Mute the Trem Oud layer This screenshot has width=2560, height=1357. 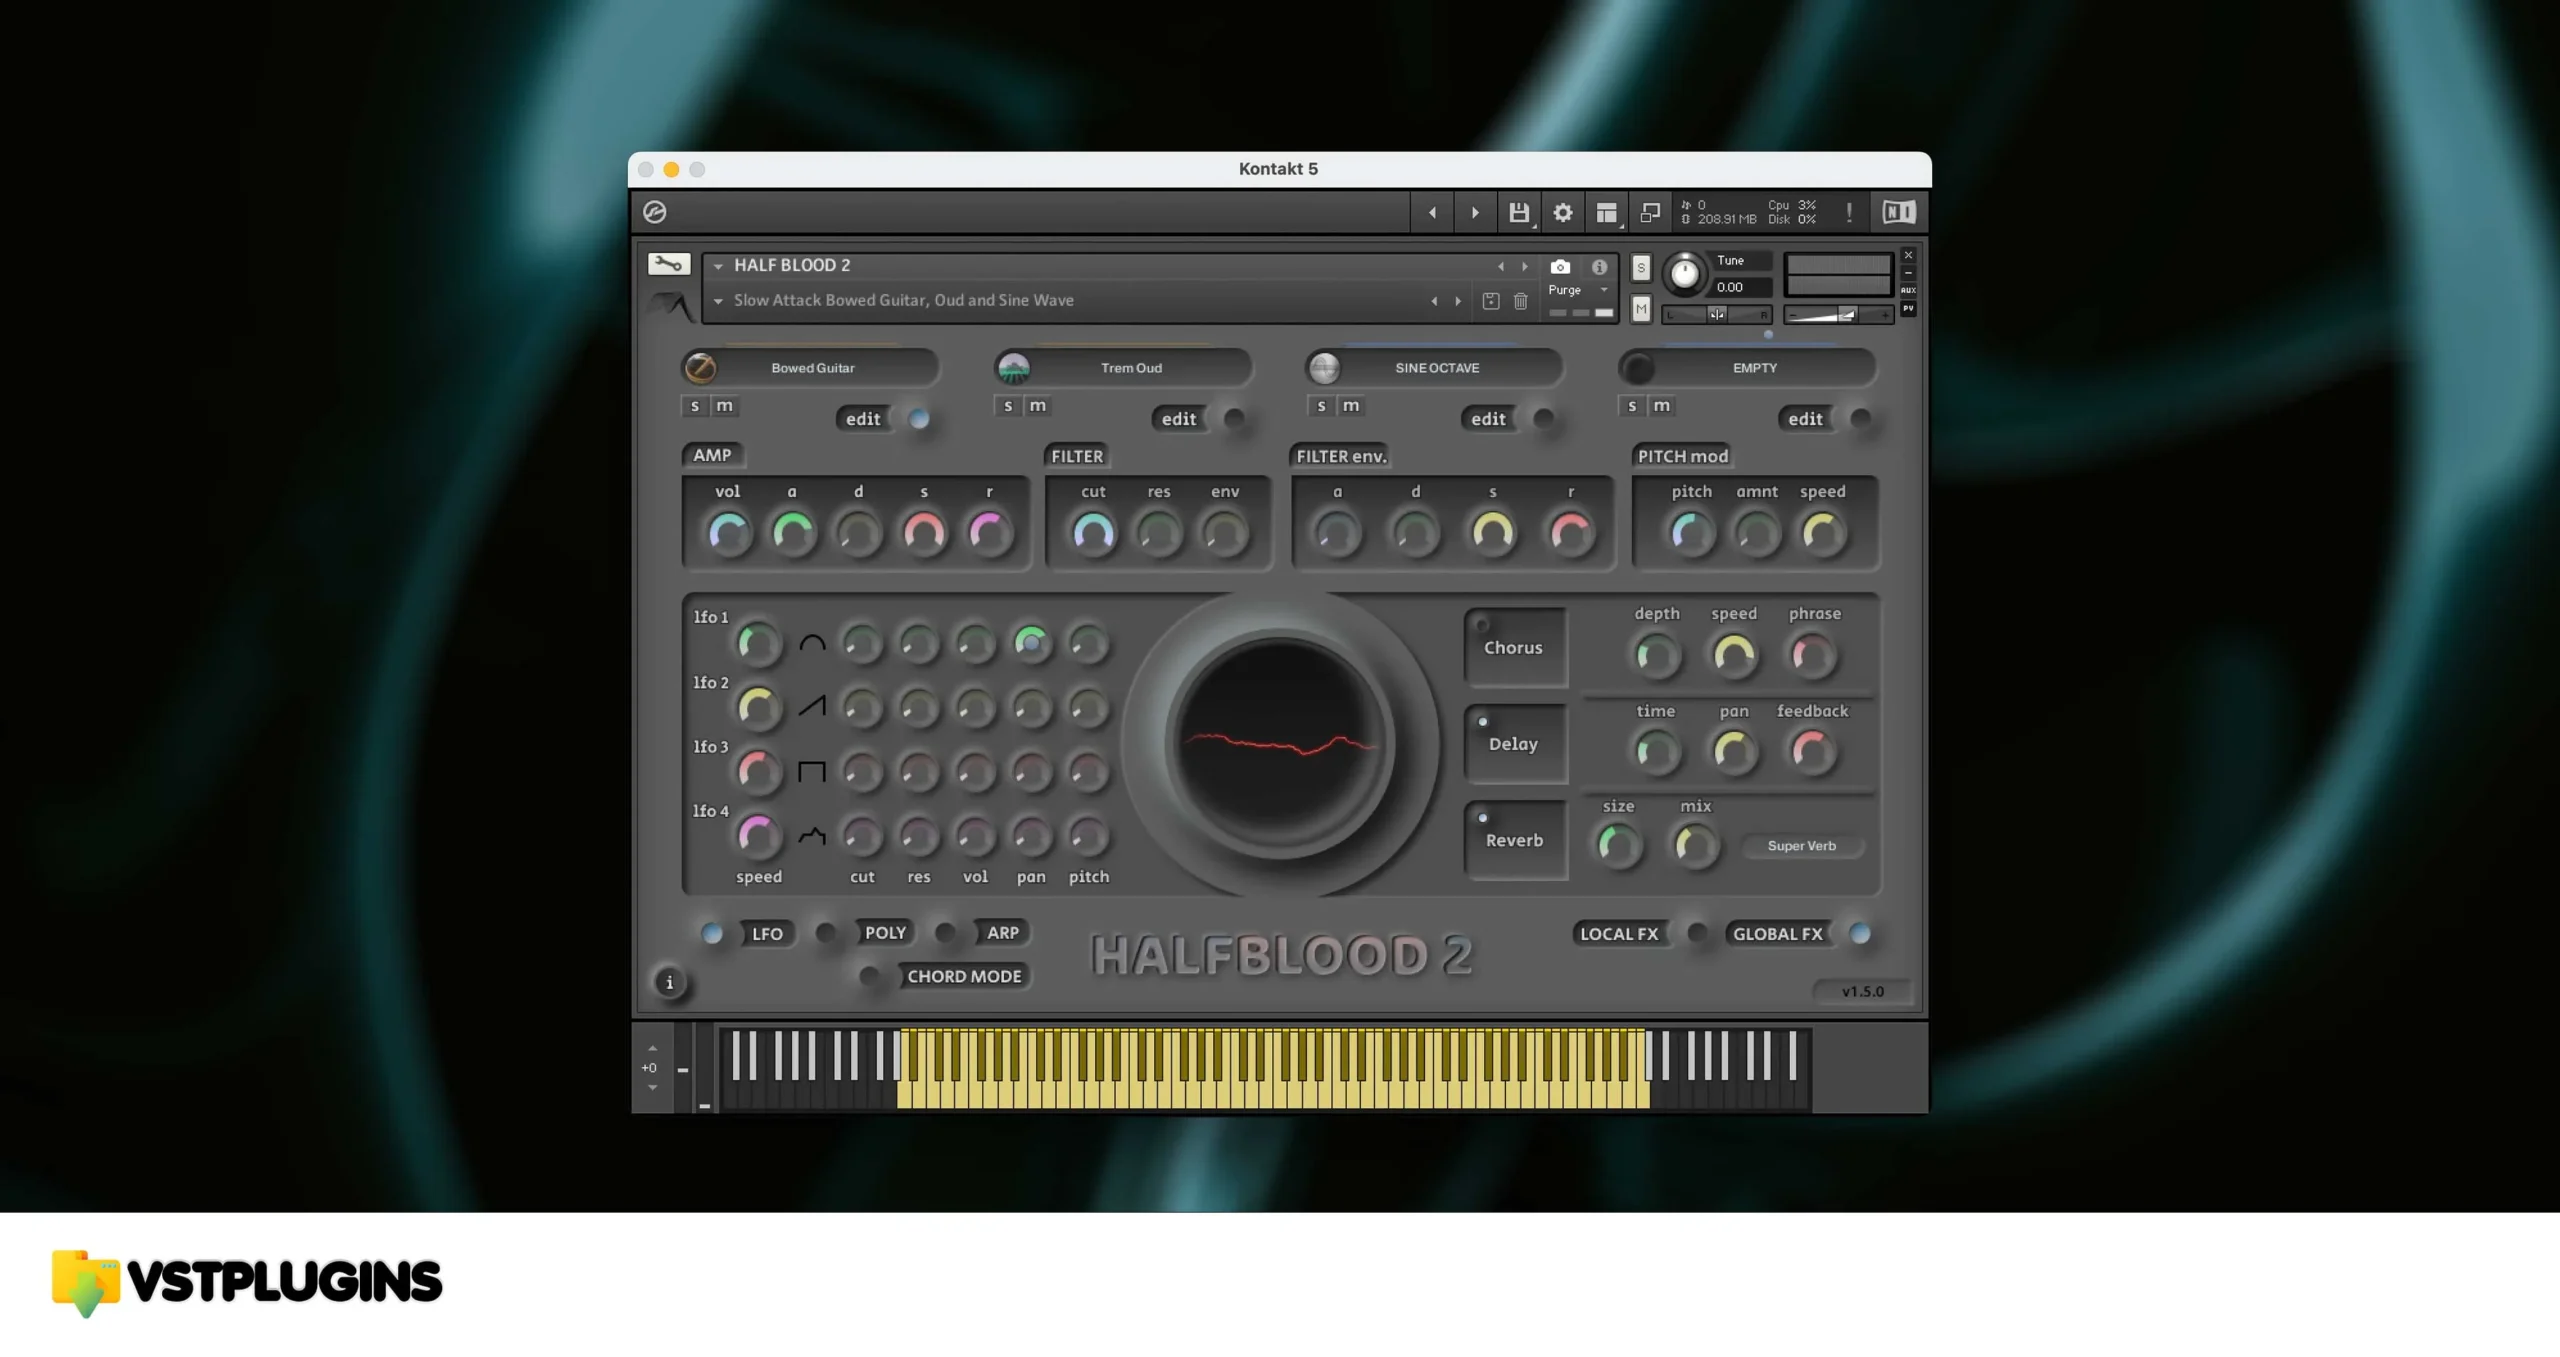point(1038,406)
